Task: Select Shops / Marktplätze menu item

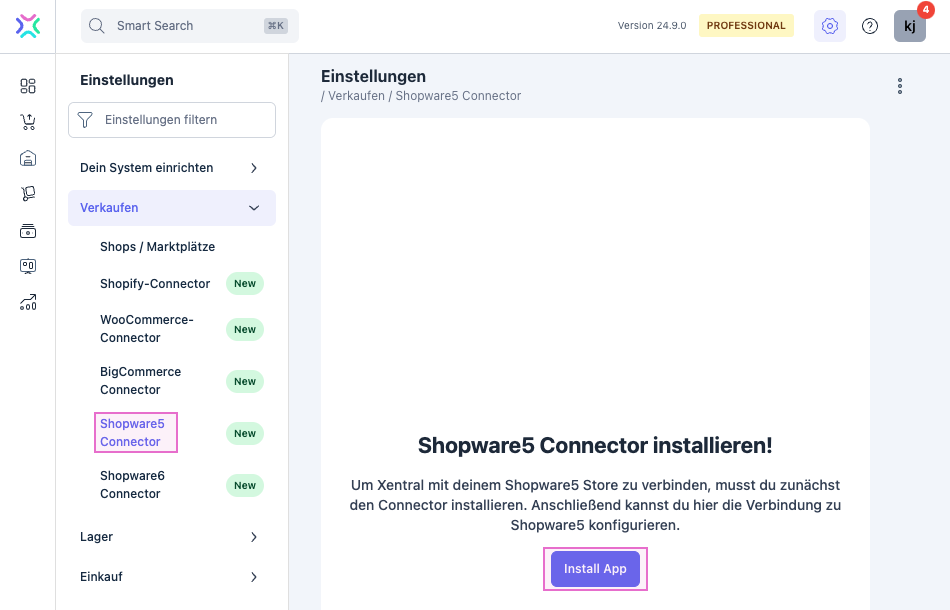Action: (157, 247)
